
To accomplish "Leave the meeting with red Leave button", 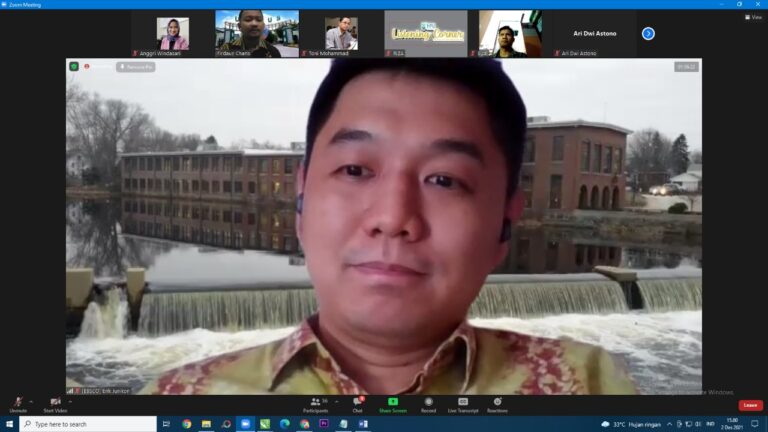I will click(750, 405).
